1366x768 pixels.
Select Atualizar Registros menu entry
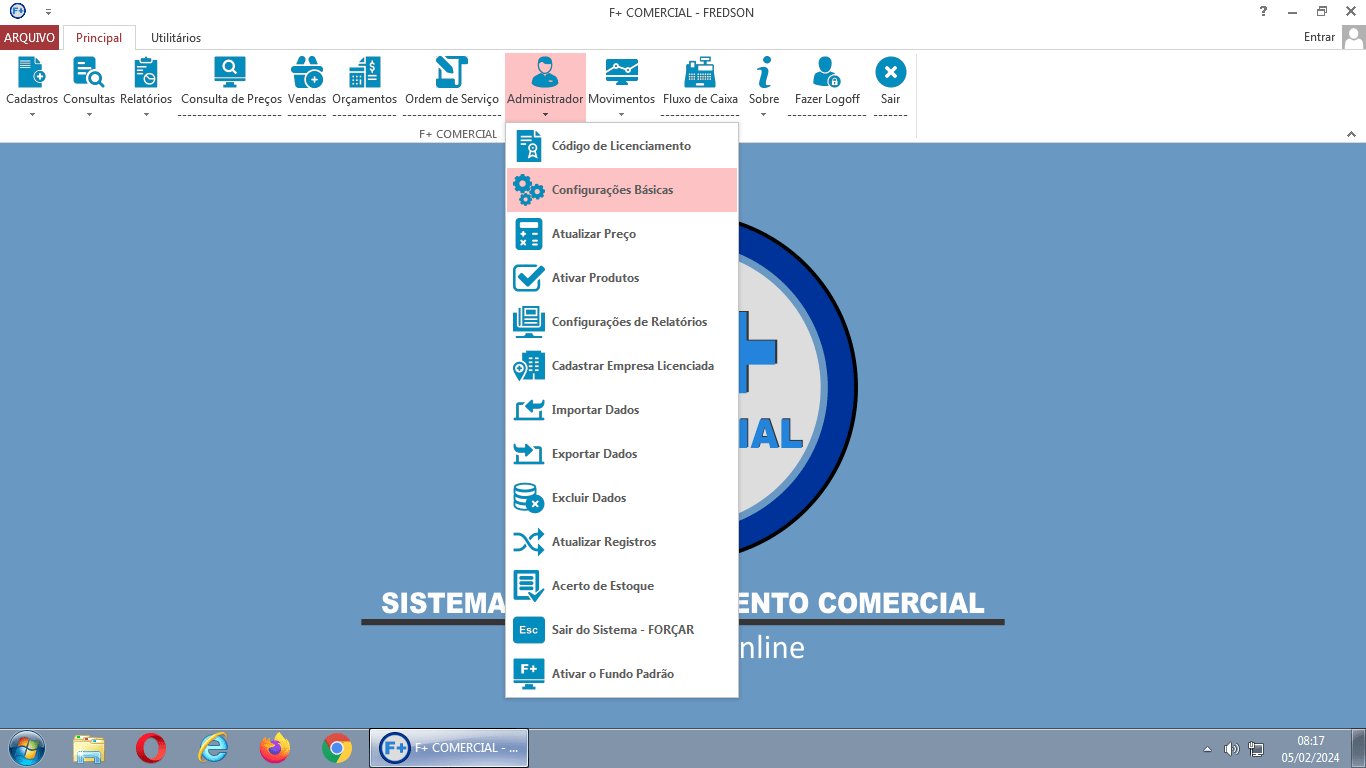click(x=622, y=542)
